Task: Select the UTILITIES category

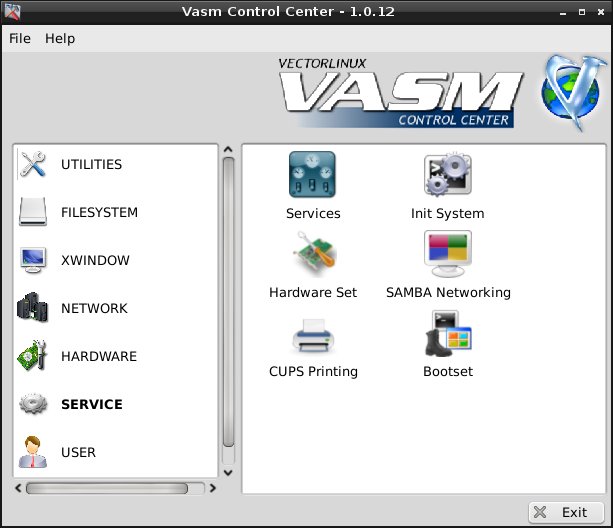Action: click(x=91, y=165)
